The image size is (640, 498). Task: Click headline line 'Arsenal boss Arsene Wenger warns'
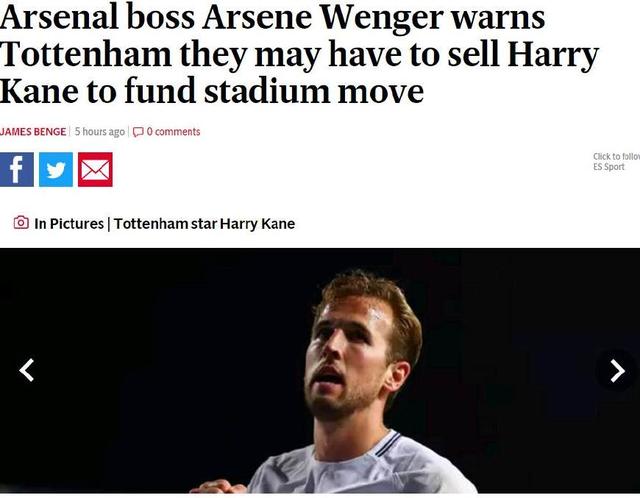click(x=273, y=18)
